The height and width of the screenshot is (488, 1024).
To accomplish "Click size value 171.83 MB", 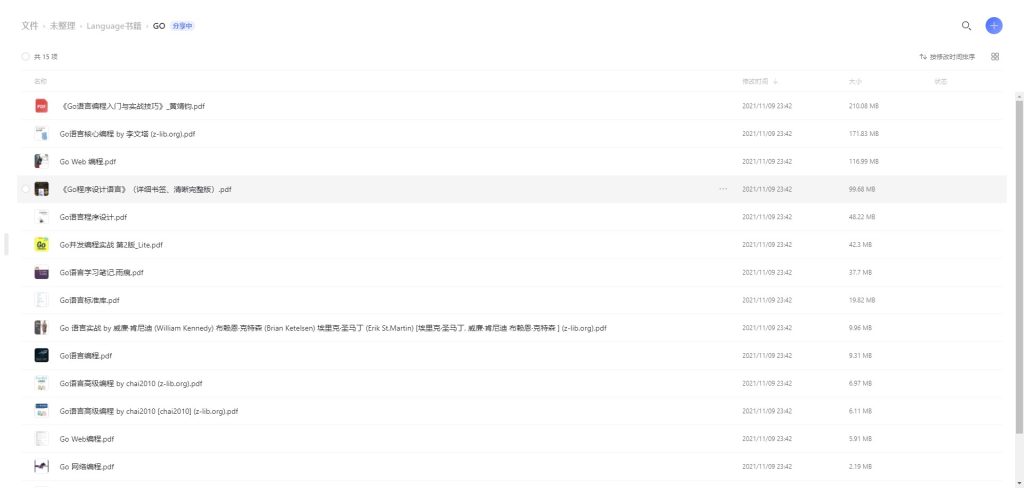I will tap(863, 133).
